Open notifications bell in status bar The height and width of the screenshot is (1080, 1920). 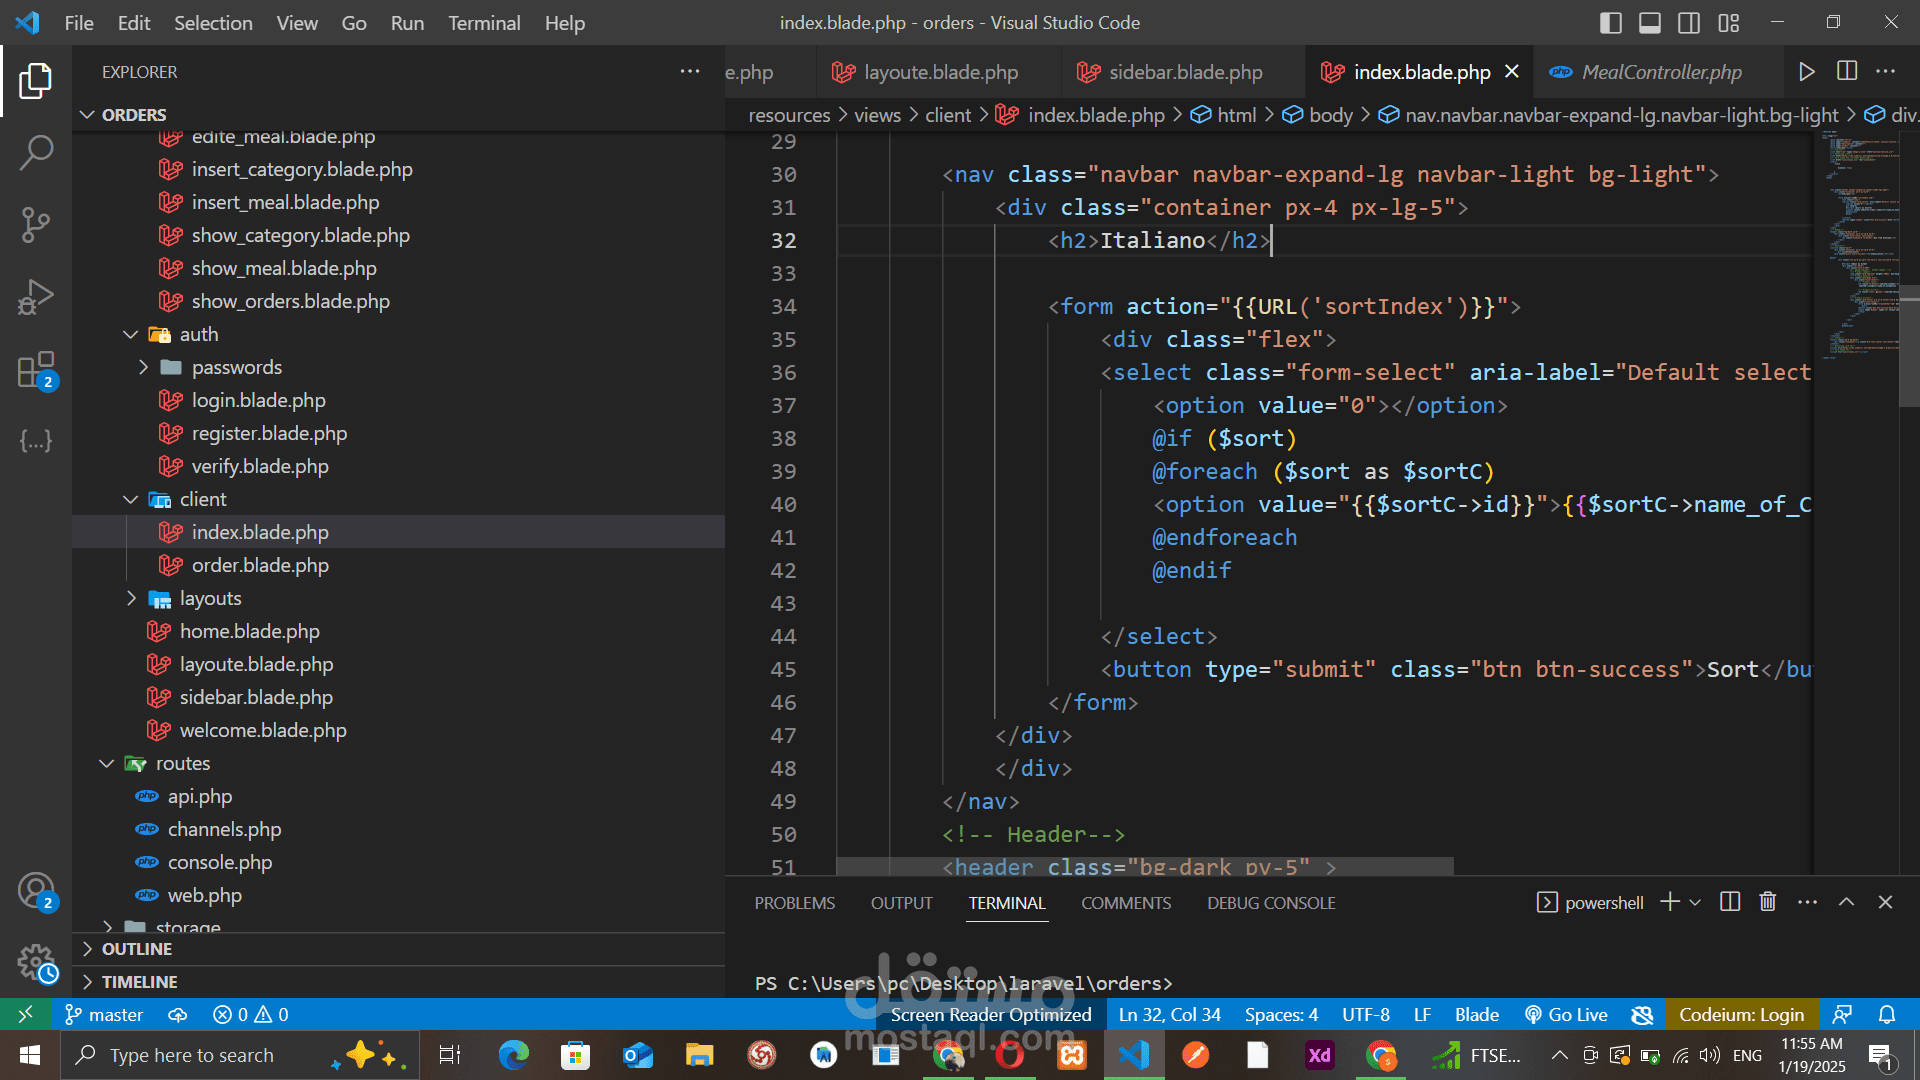pyautogui.click(x=1887, y=1015)
